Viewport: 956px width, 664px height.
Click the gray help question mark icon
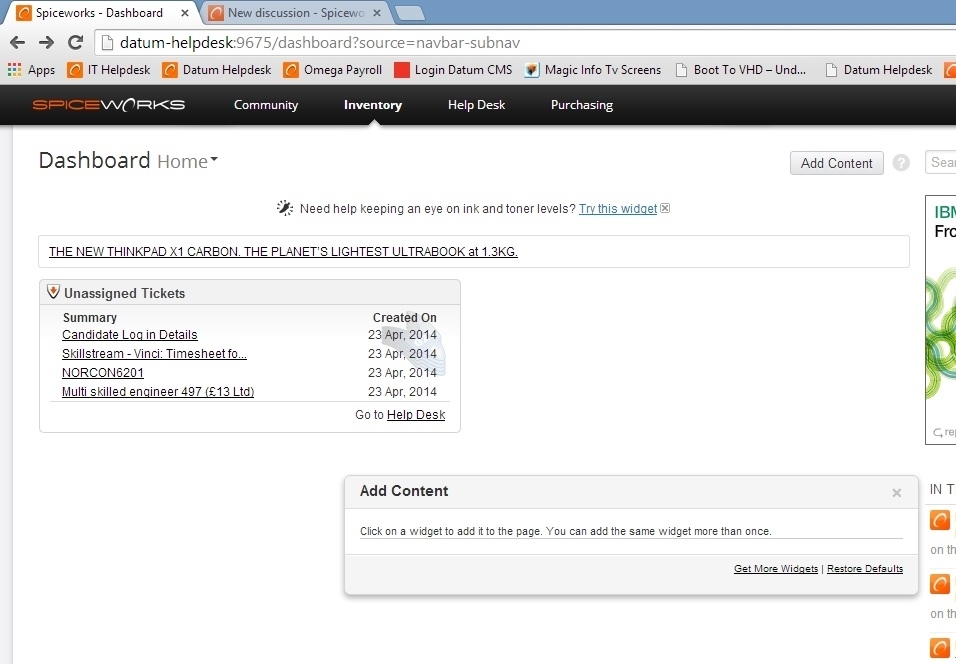(900, 162)
